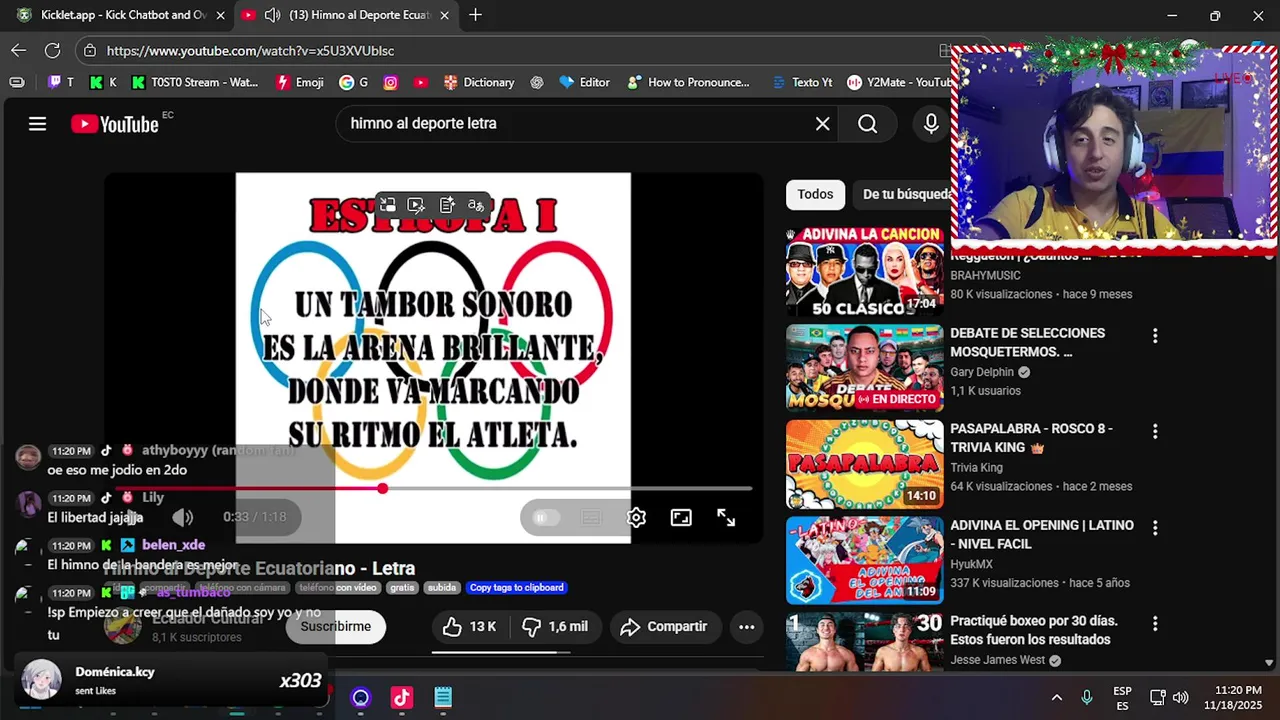Start voice search with the microphone
The image size is (1280, 720).
coord(931,124)
